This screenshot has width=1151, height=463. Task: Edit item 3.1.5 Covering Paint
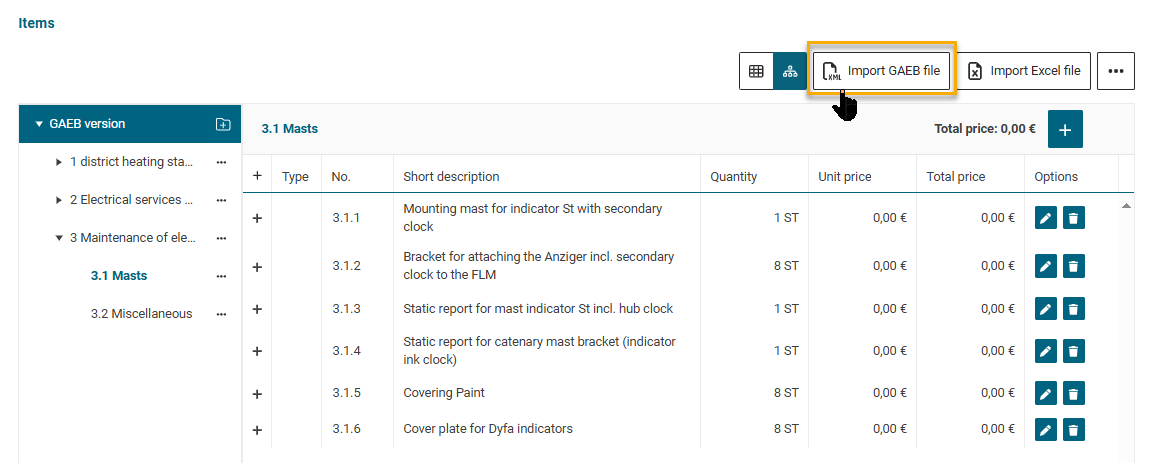pos(1045,393)
